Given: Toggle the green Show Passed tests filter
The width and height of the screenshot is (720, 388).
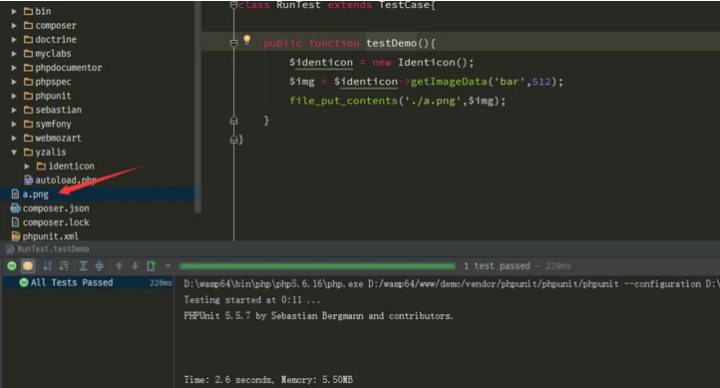Looking at the screenshot, I should (x=12, y=266).
